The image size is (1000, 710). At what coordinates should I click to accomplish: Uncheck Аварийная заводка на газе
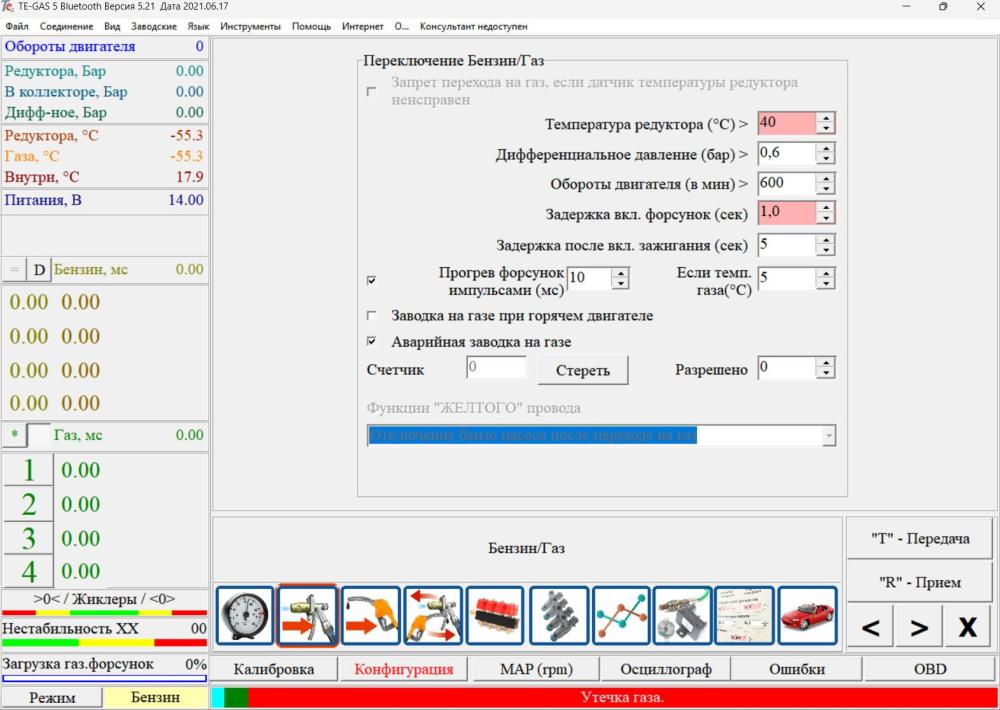(x=372, y=342)
